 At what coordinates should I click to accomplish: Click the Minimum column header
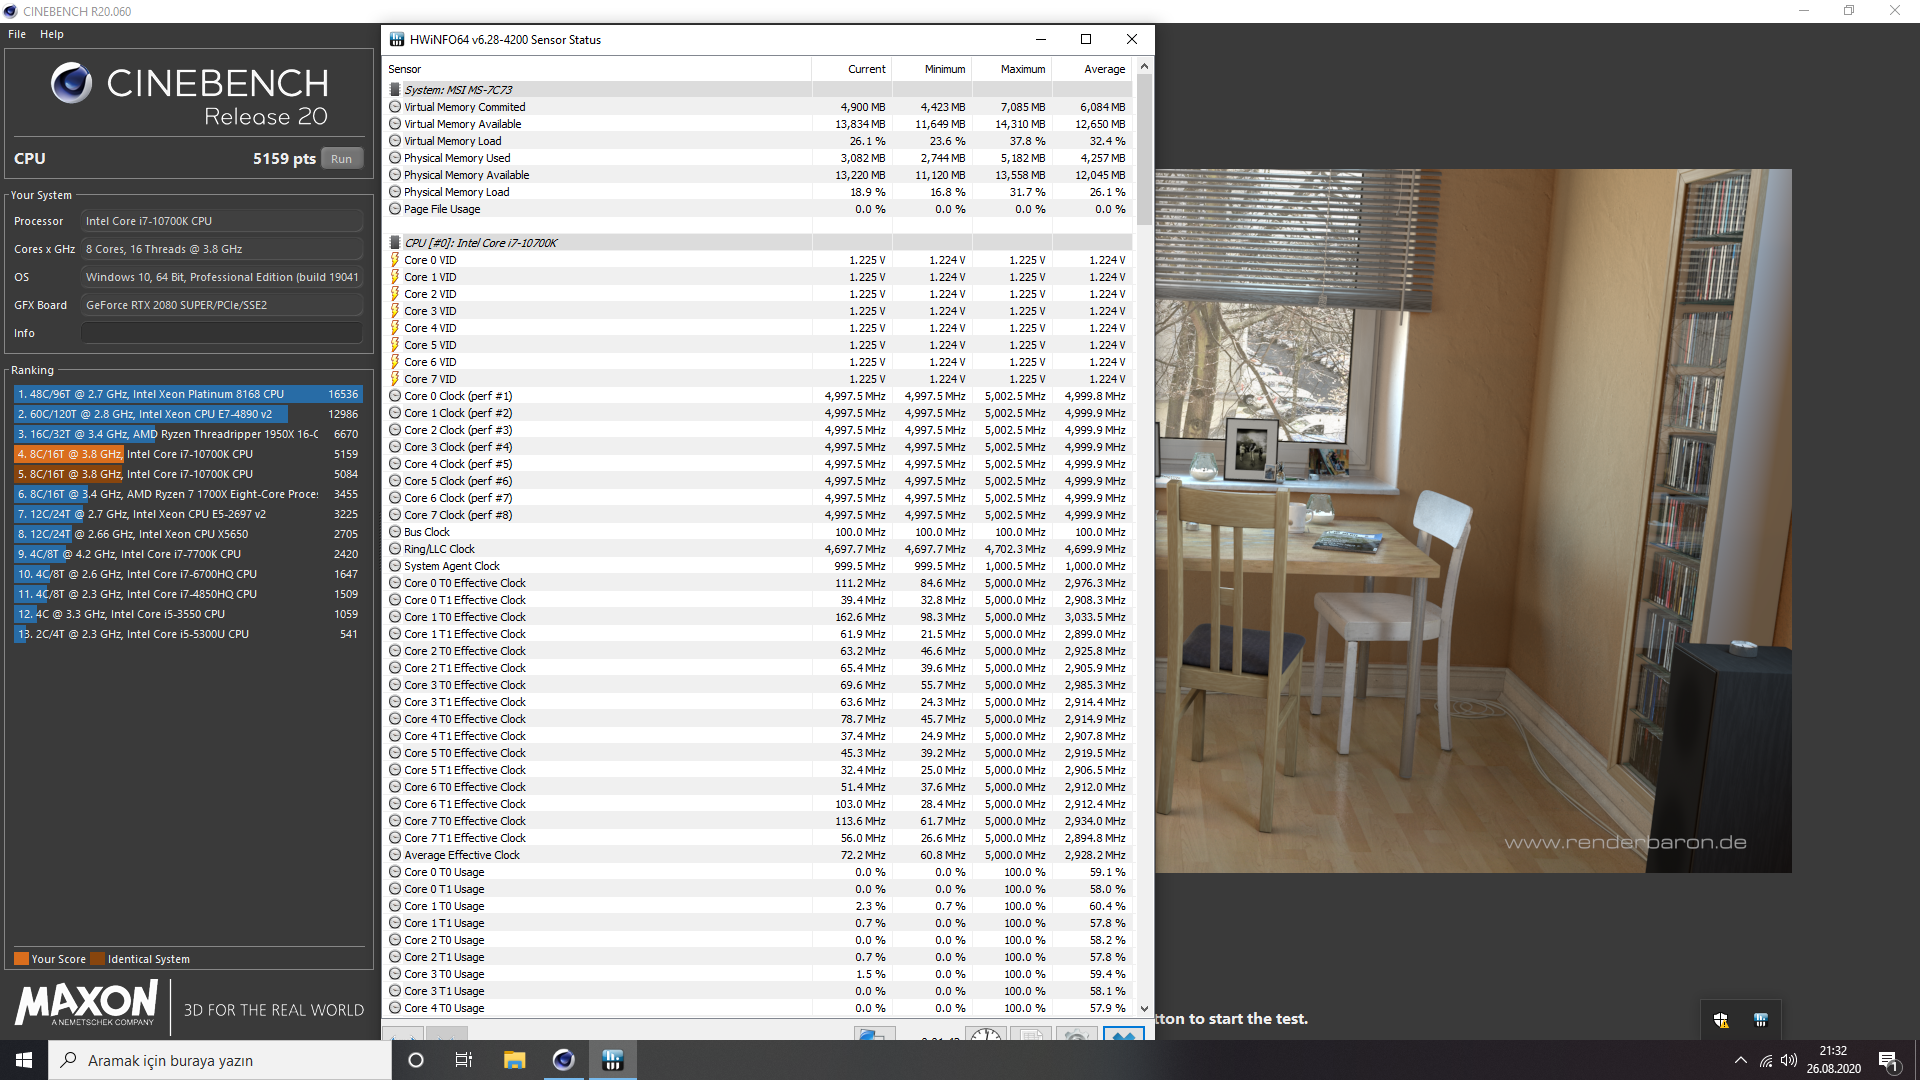(932, 69)
